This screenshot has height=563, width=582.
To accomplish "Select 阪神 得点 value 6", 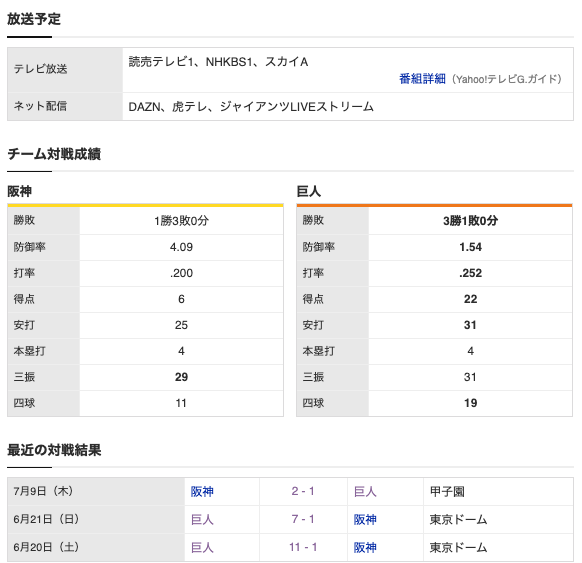I will click(182, 299).
